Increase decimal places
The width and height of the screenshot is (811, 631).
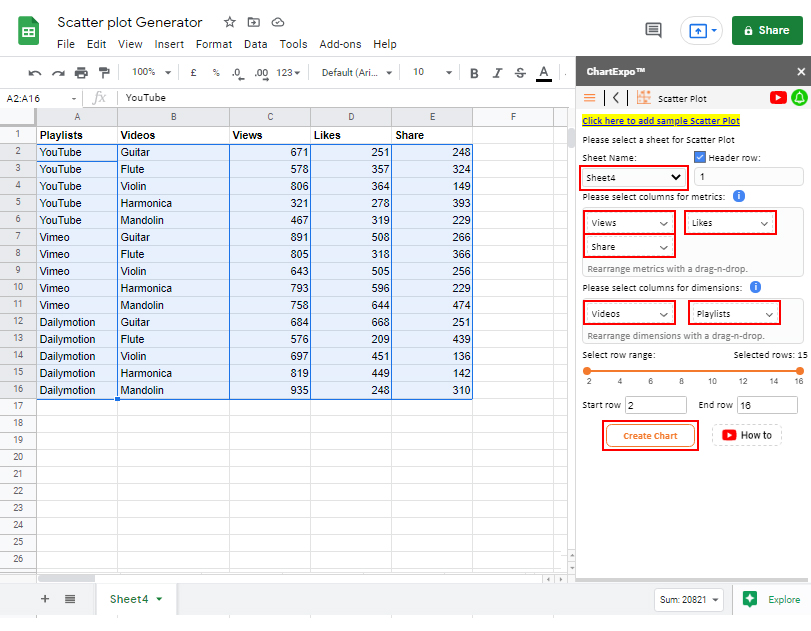pos(261,73)
